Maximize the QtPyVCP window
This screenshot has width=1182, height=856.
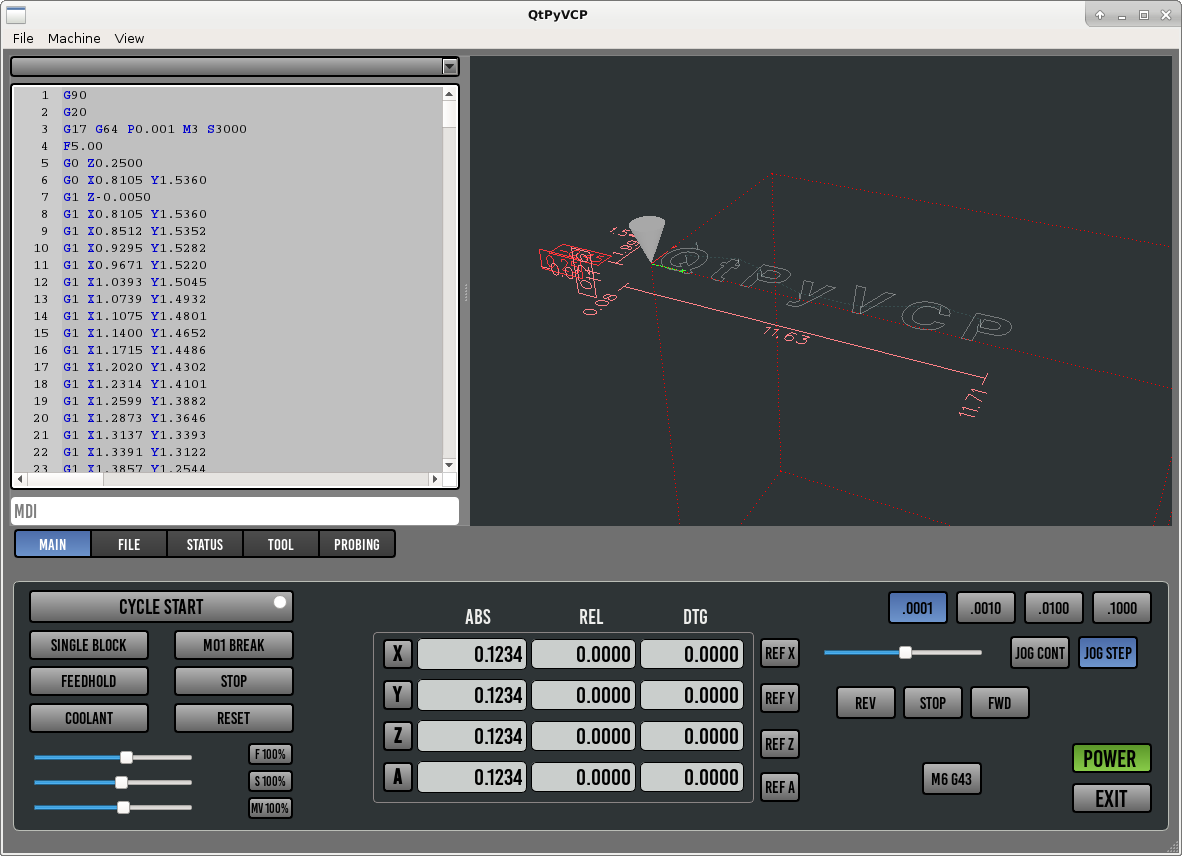tap(1144, 15)
